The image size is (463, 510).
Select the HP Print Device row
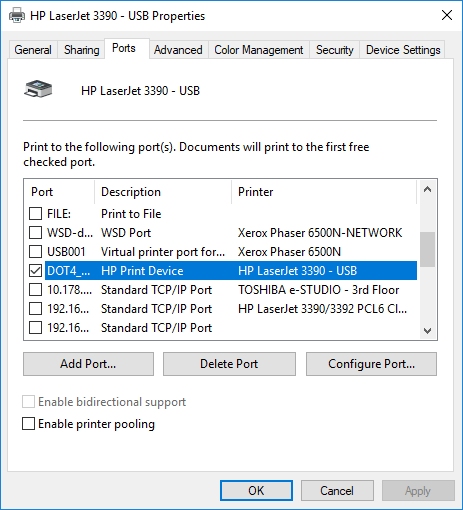click(222, 271)
